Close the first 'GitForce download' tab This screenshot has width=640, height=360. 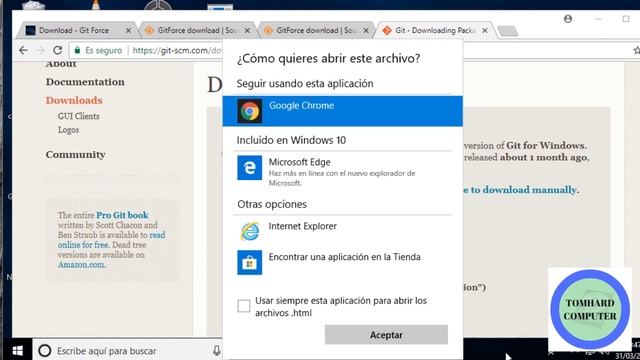click(247, 31)
